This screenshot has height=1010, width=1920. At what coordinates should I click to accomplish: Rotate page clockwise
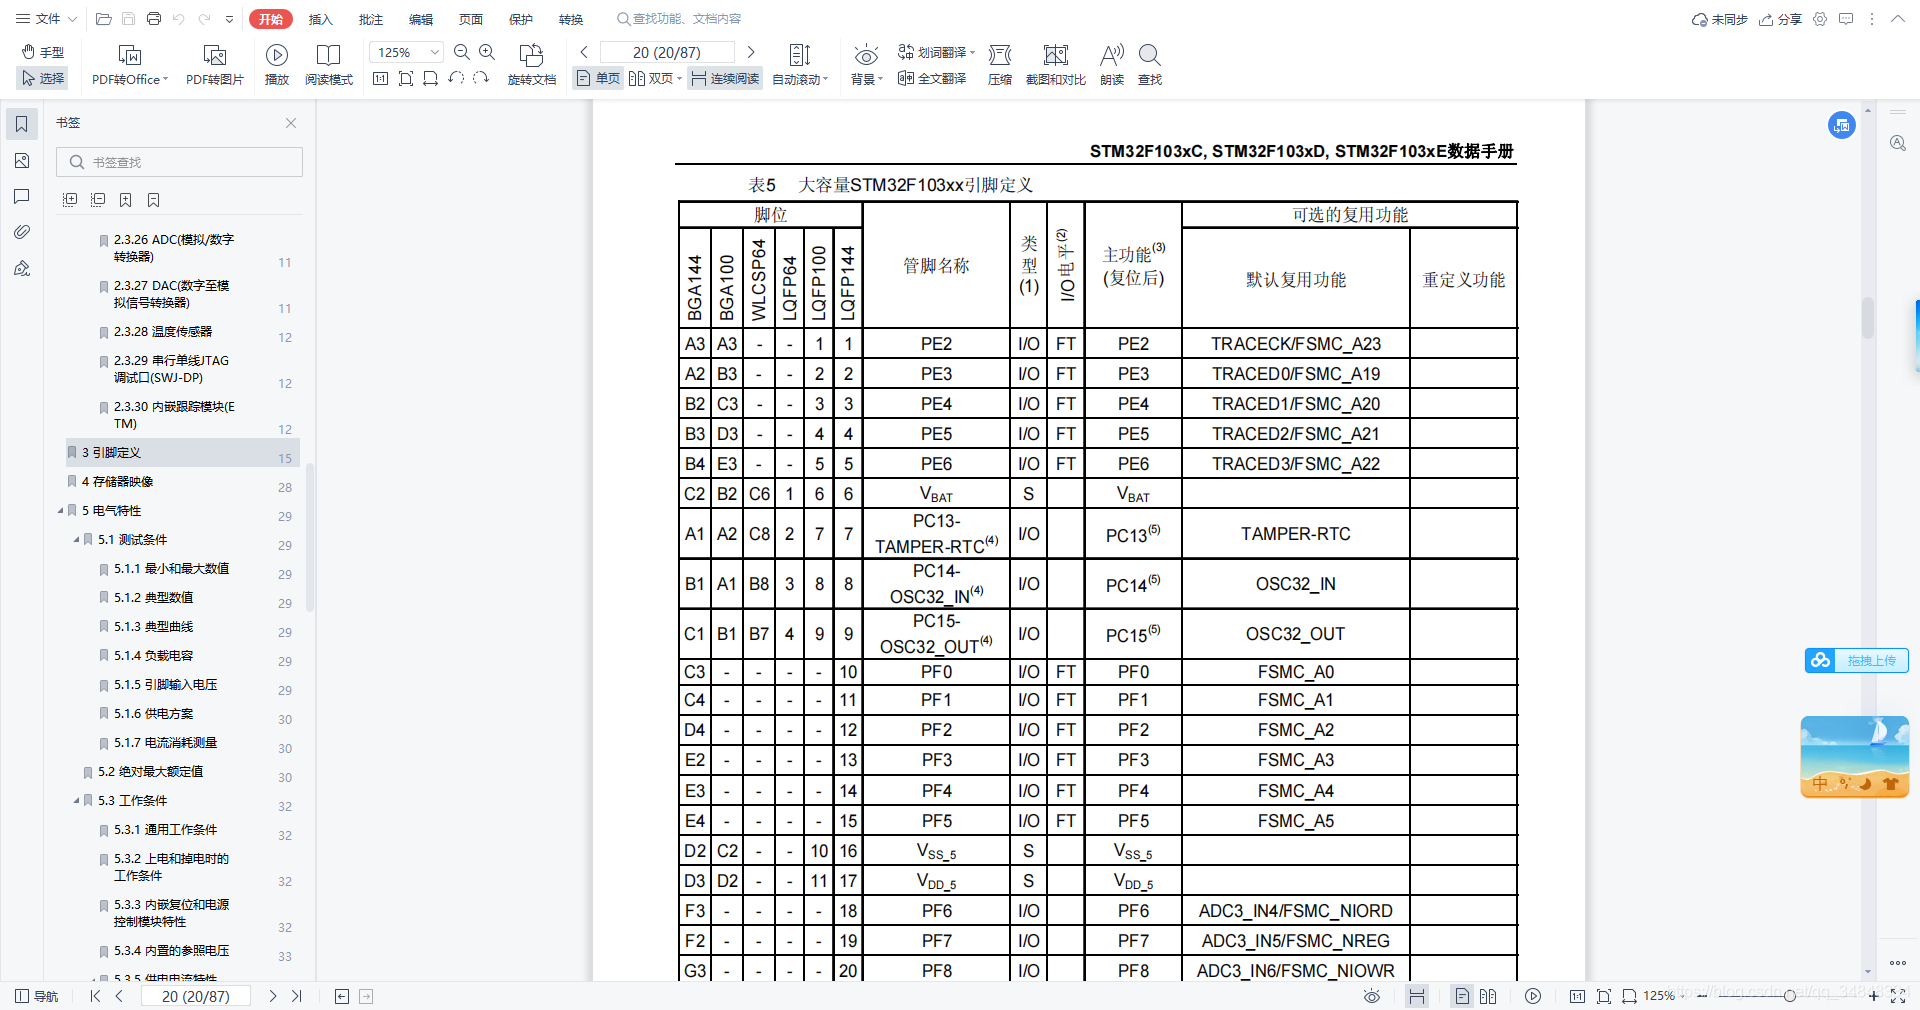(x=481, y=78)
